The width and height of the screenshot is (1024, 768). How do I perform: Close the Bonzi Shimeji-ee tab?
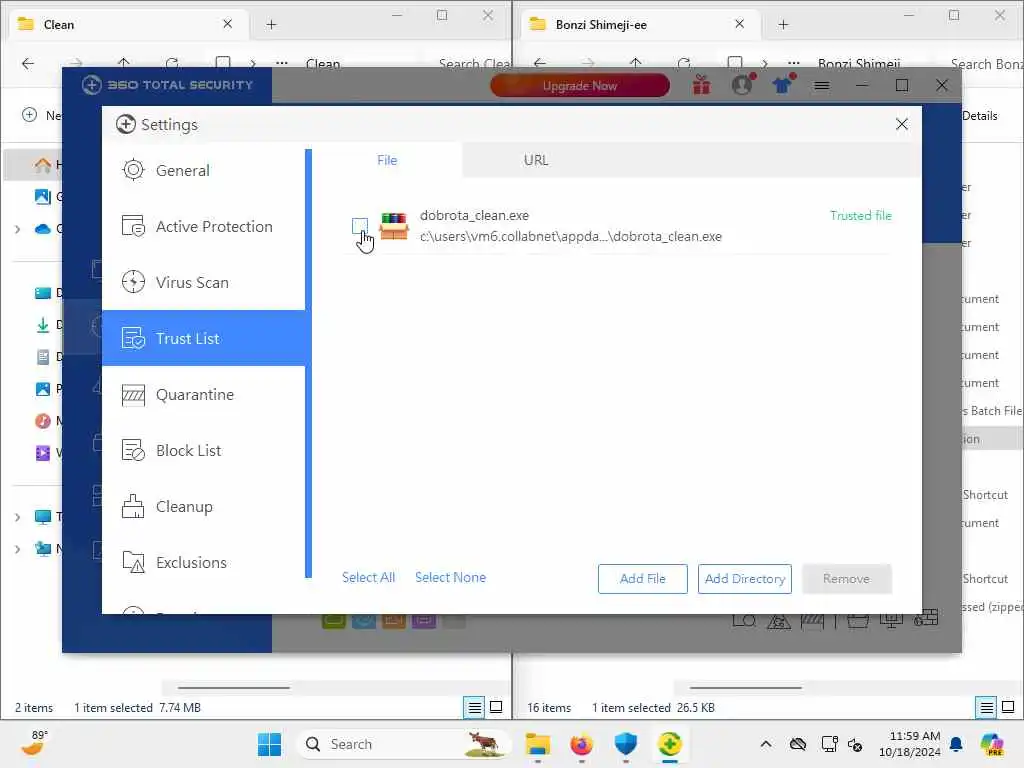tap(739, 24)
